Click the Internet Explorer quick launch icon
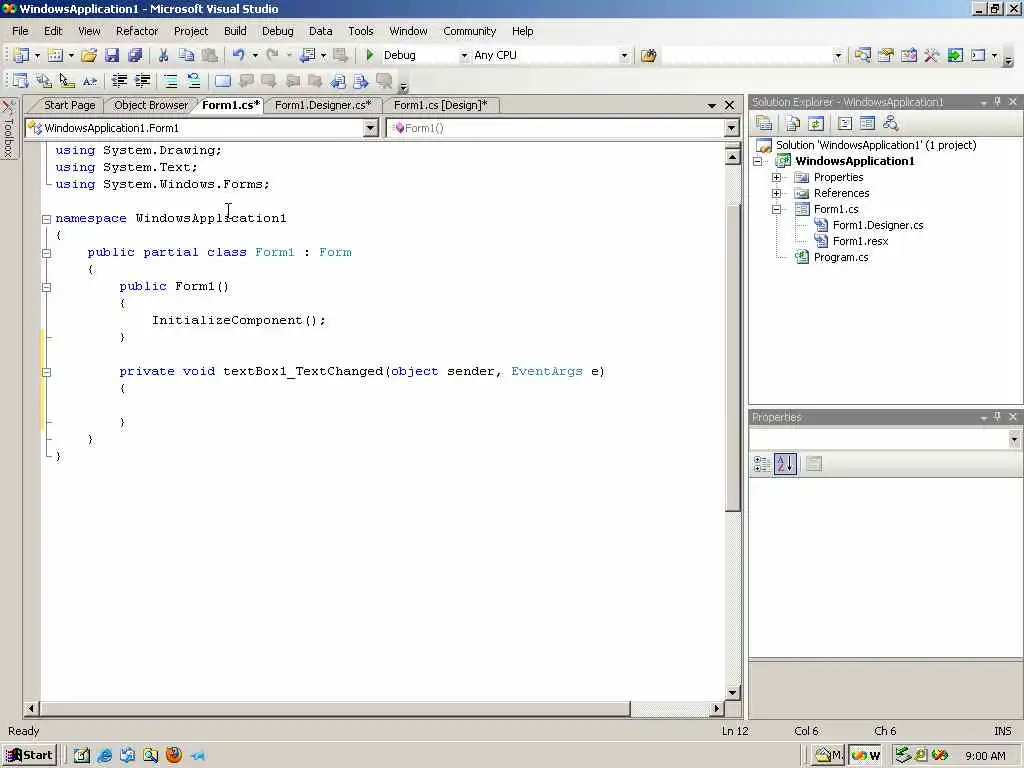Viewport: 1024px width, 768px height. 104,756
